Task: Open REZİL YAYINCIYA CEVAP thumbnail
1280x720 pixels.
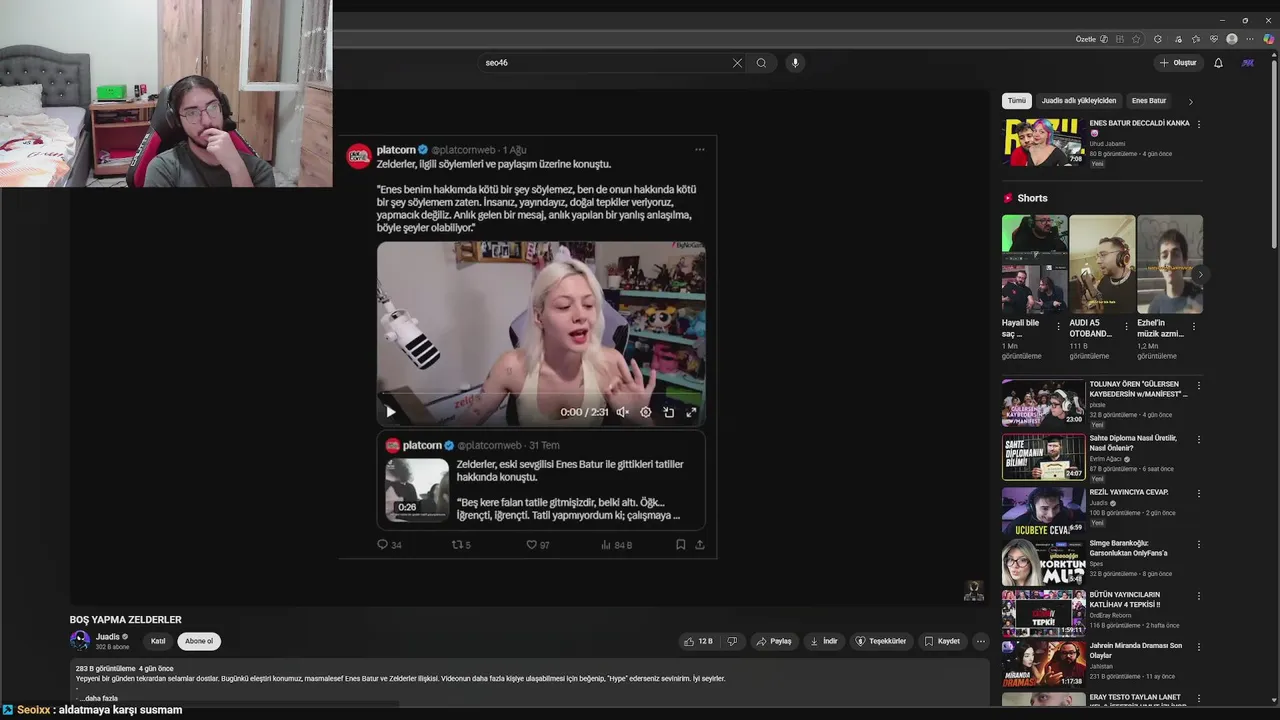Action: pos(1044,511)
